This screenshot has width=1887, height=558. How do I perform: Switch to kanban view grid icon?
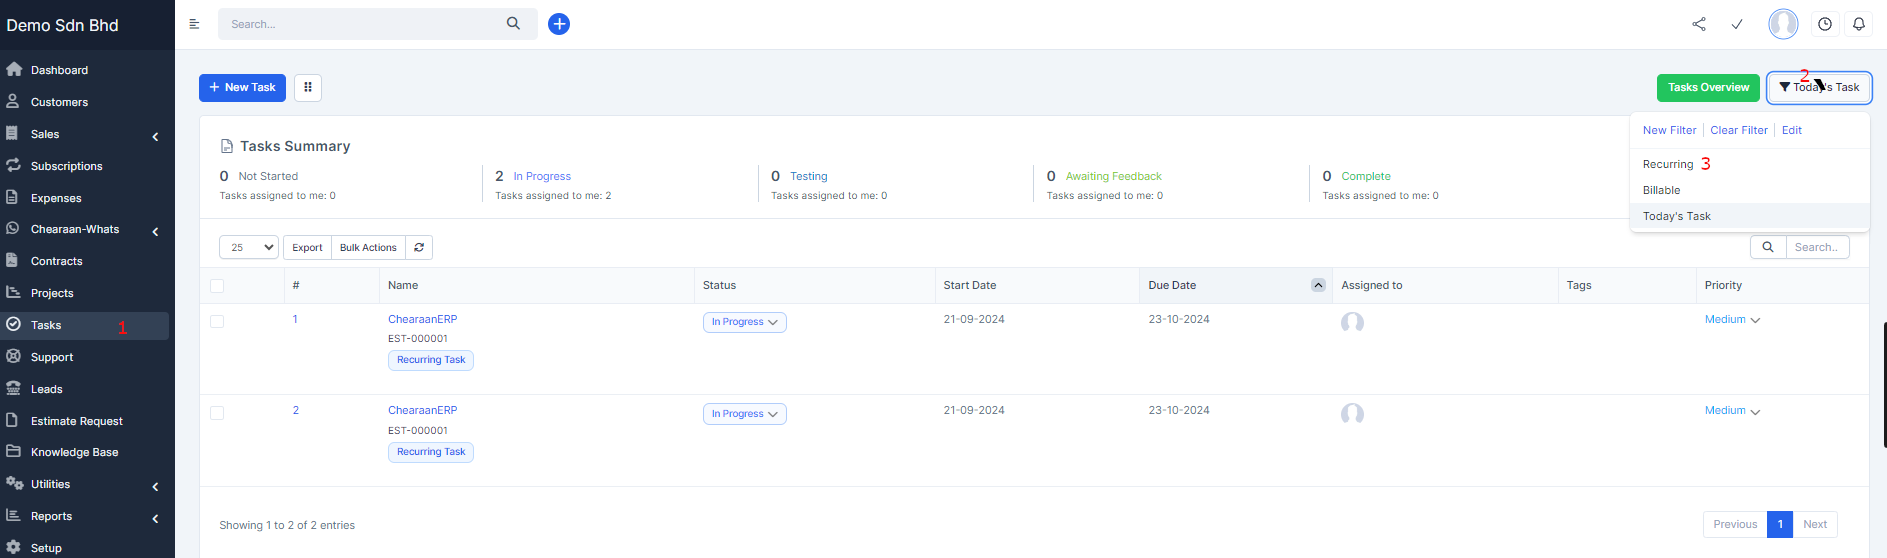coord(308,88)
